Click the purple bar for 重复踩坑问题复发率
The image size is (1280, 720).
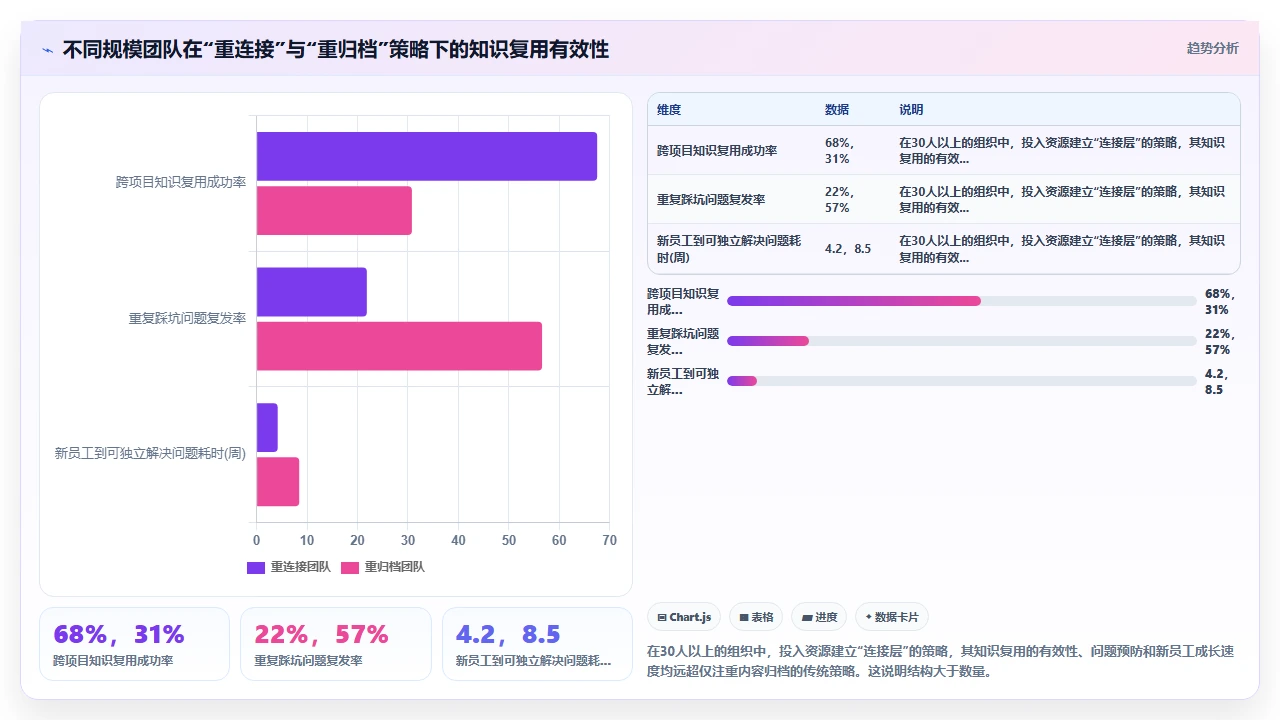[312, 292]
